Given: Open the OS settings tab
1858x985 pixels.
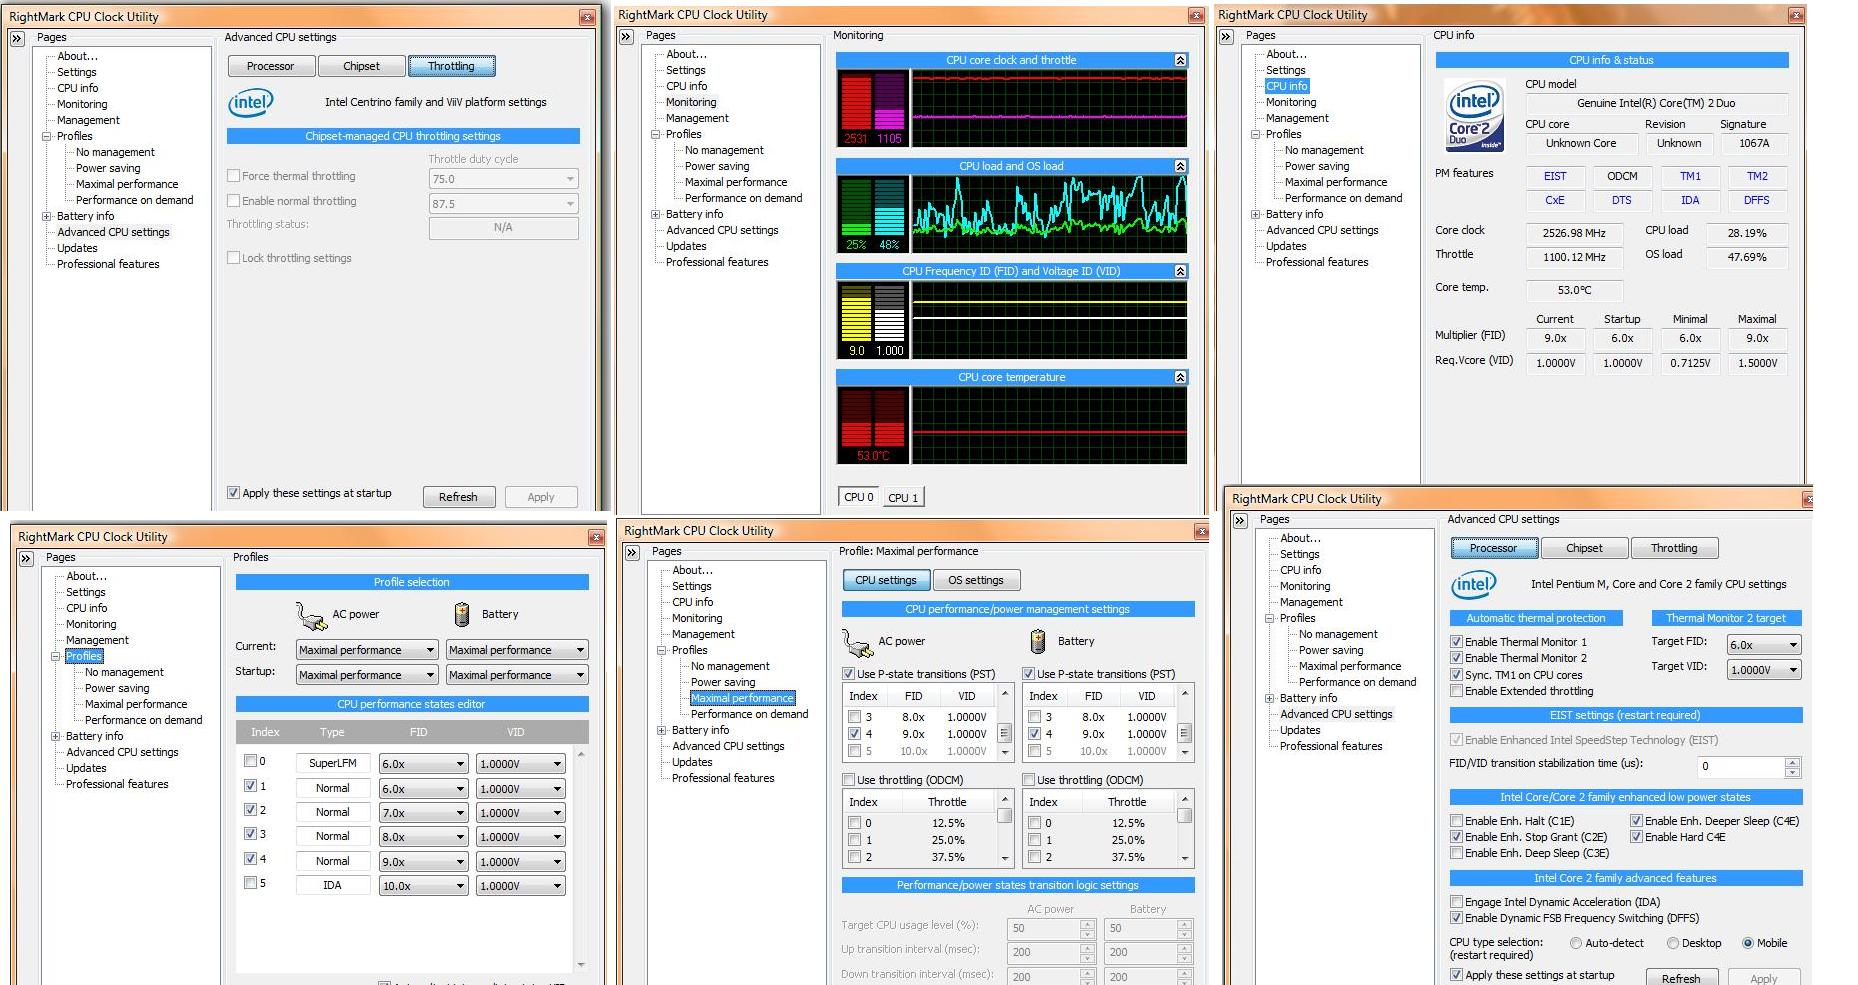Looking at the screenshot, I should tap(976, 580).
